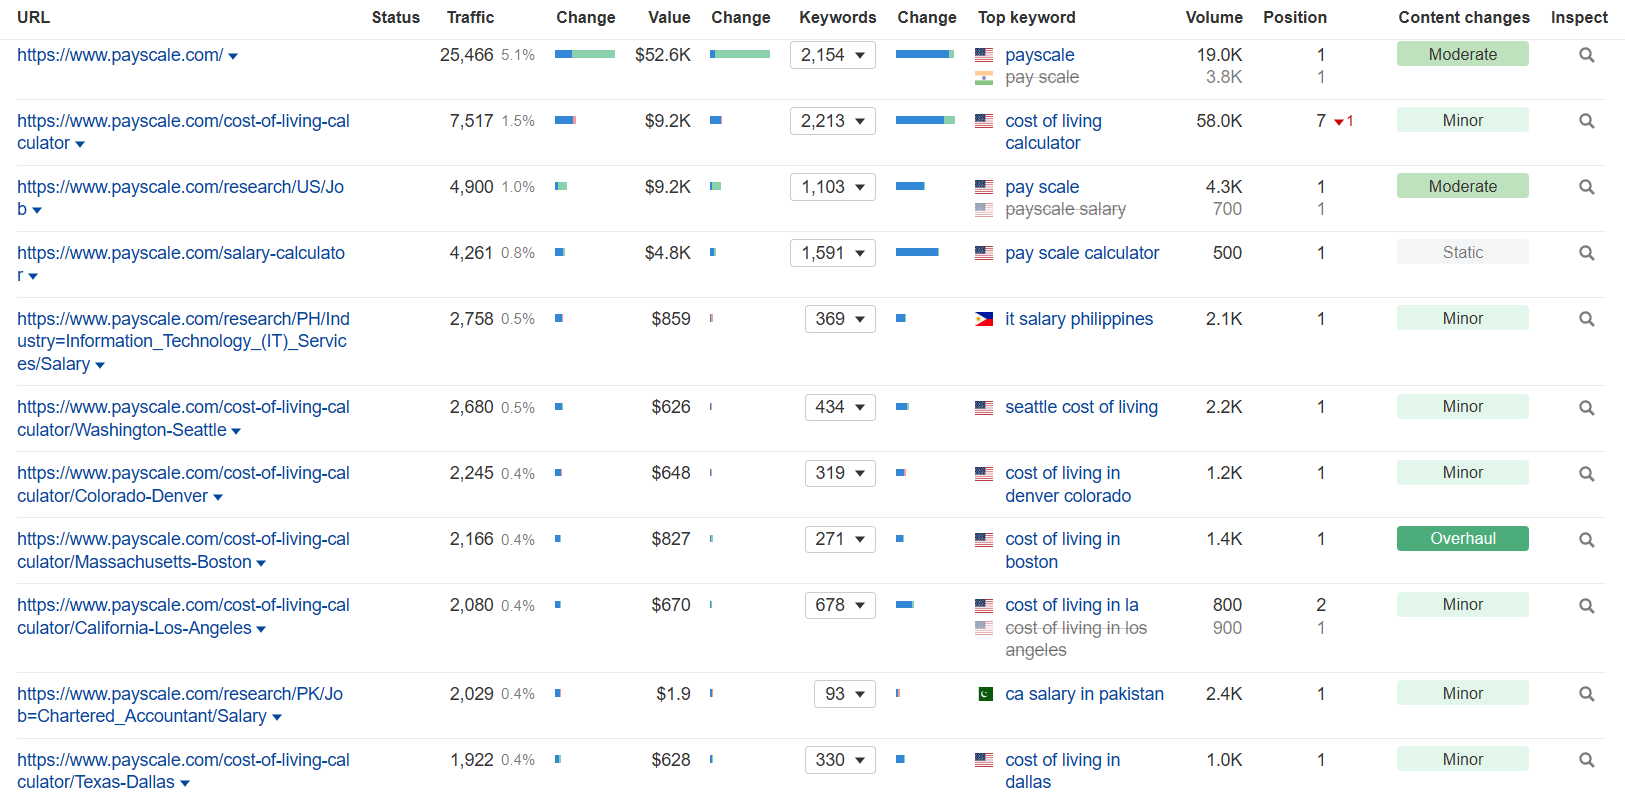Sort by Position column header

(1295, 17)
